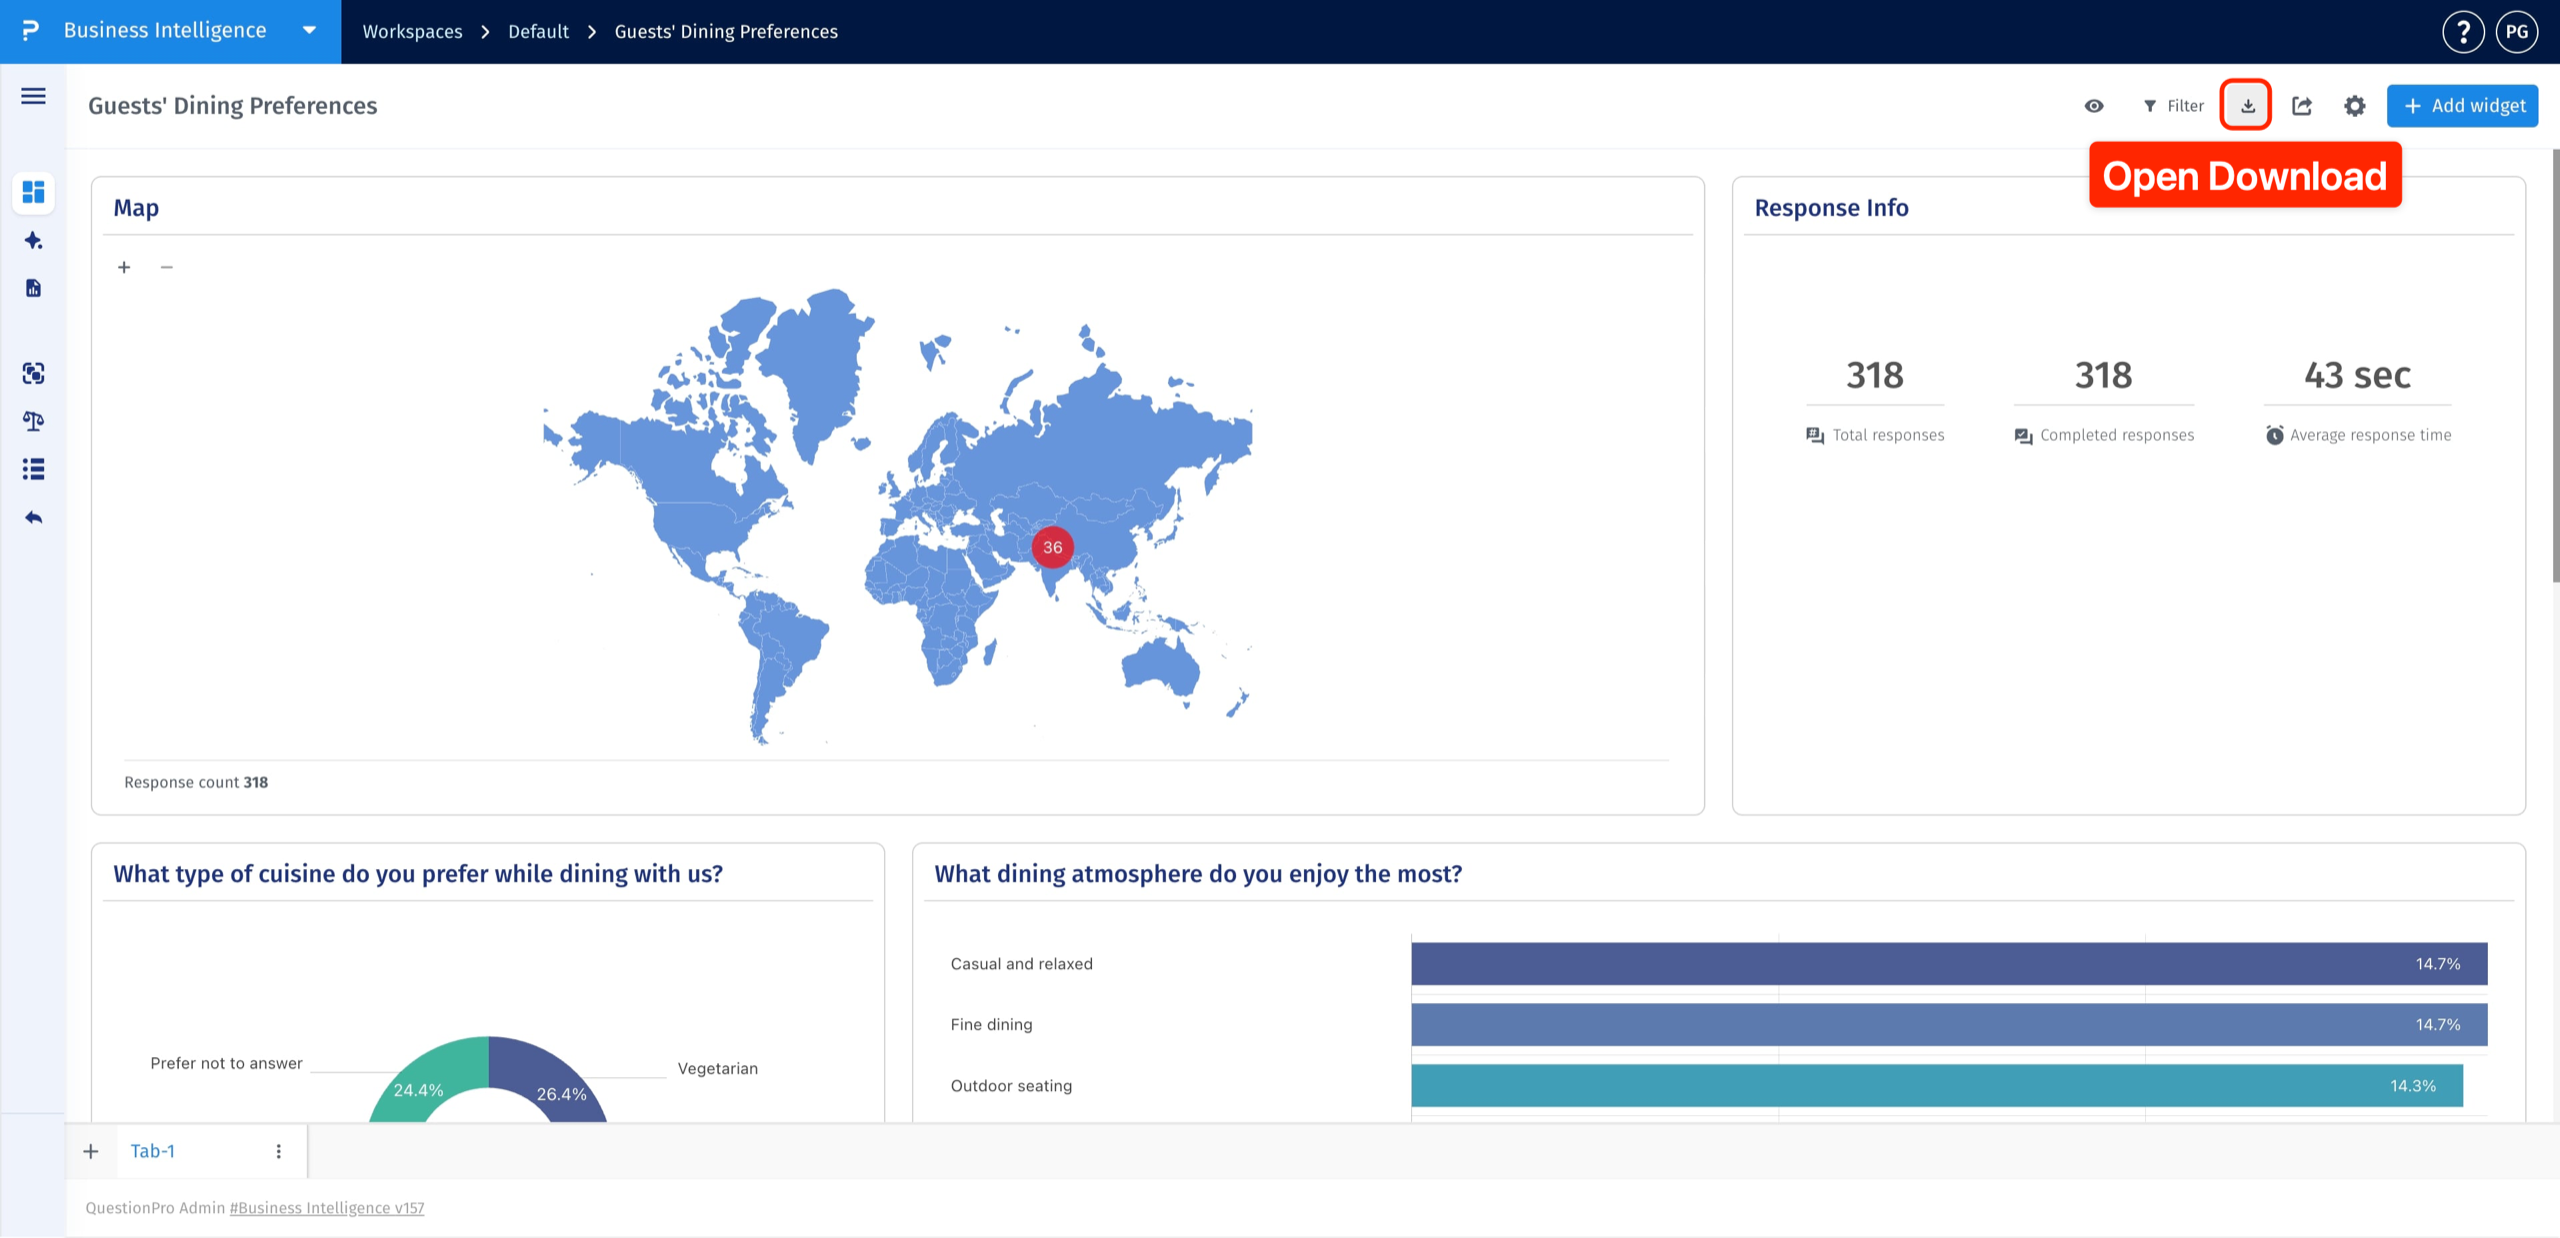Click the 43 sec value
Viewport: 2560px width, 1238px height.
2357,375
